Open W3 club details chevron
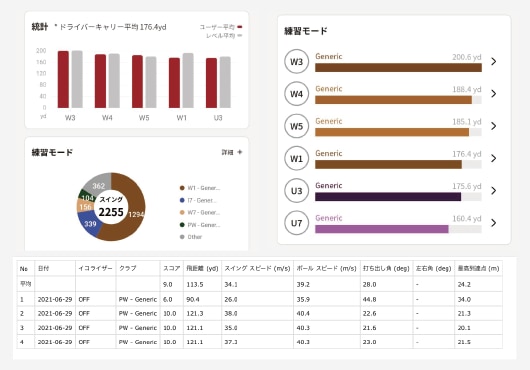This screenshot has width=530, height=370. [x=493, y=61]
